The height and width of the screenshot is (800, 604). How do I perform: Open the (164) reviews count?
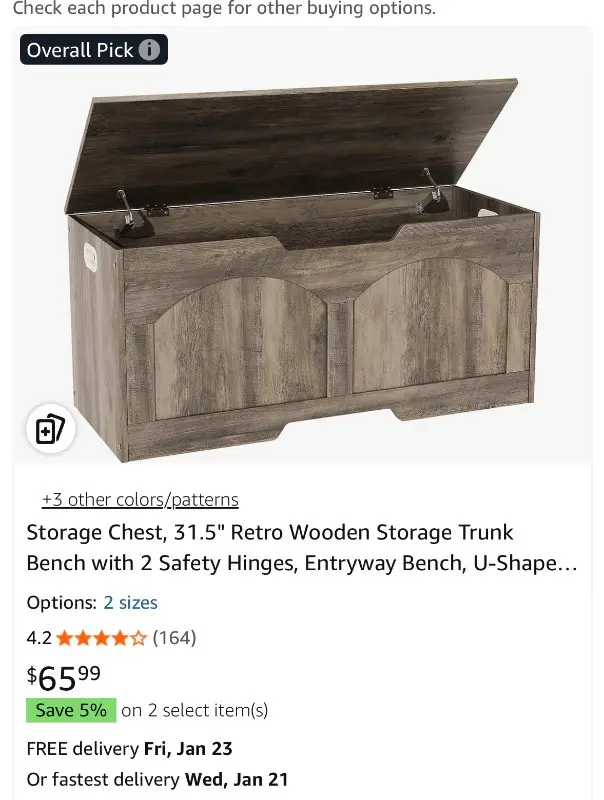pyautogui.click(x=174, y=638)
